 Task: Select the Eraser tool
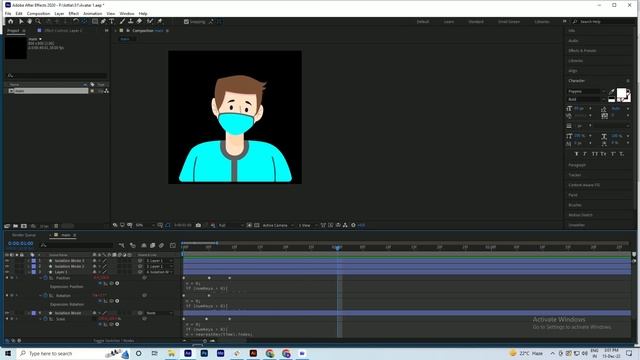(x=139, y=22)
